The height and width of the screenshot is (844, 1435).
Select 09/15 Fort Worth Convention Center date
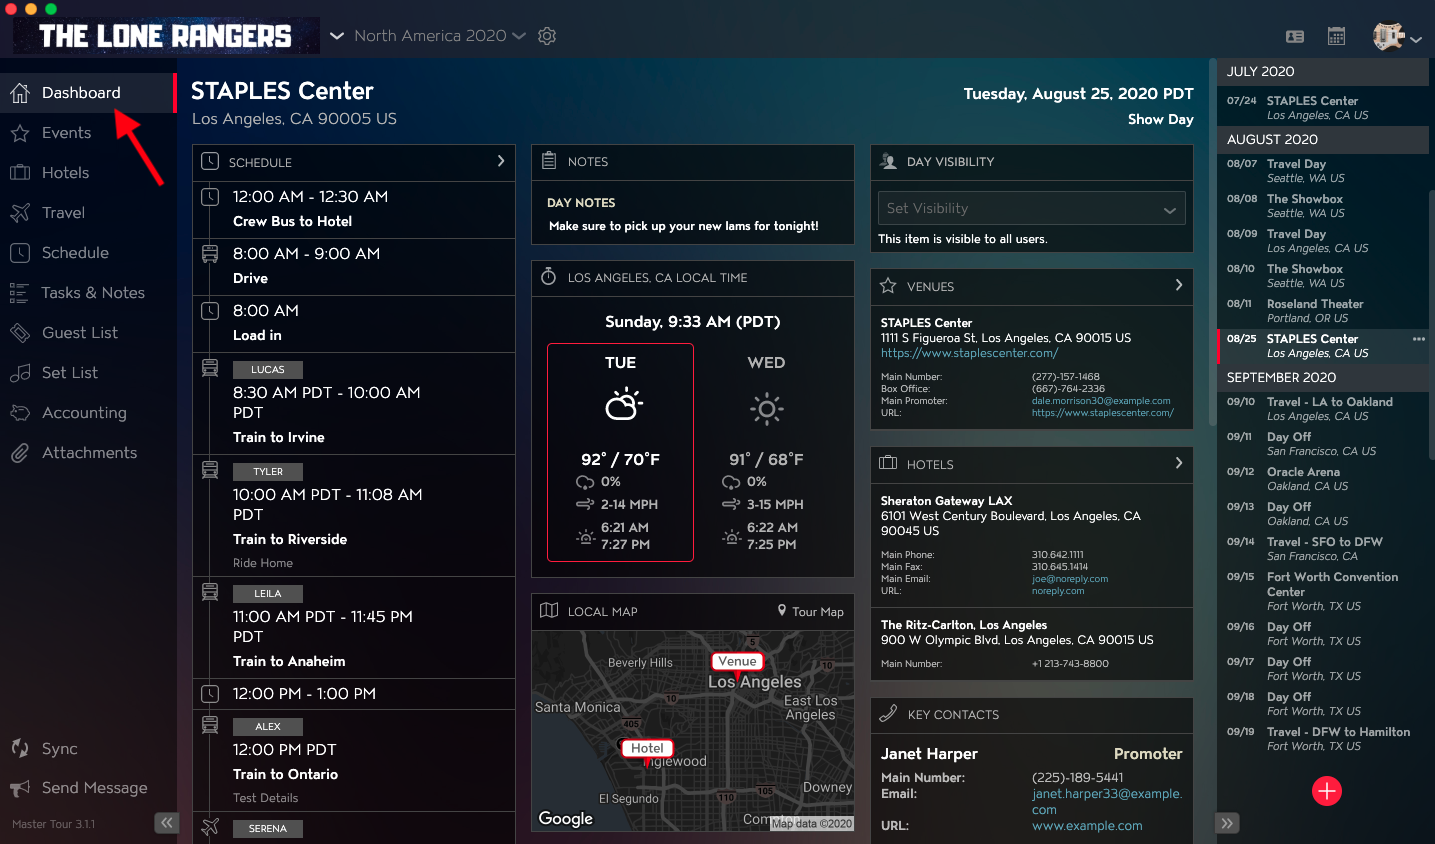[1322, 591]
